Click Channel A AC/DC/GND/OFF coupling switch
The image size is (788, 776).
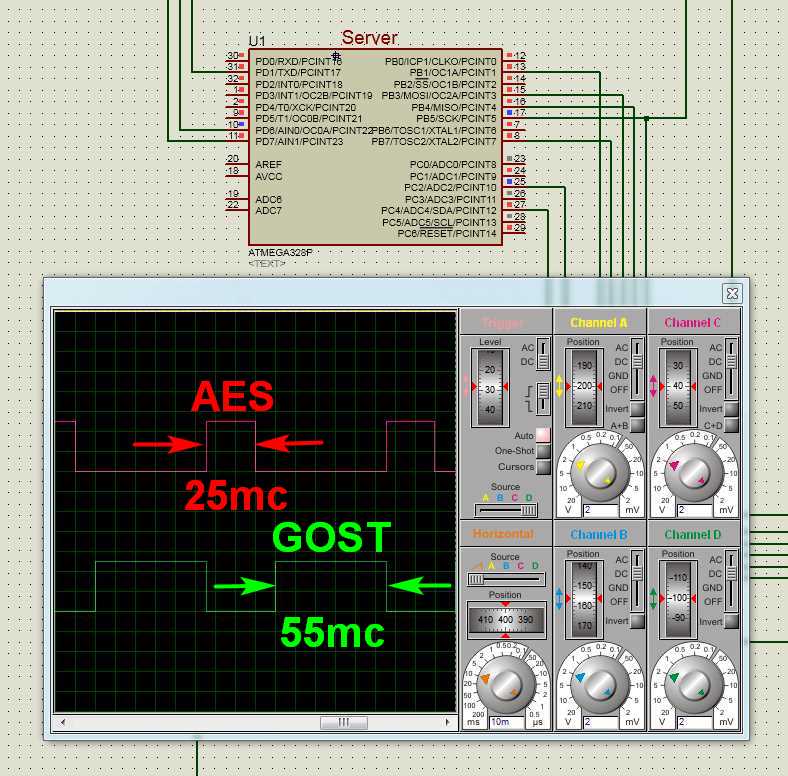point(638,368)
